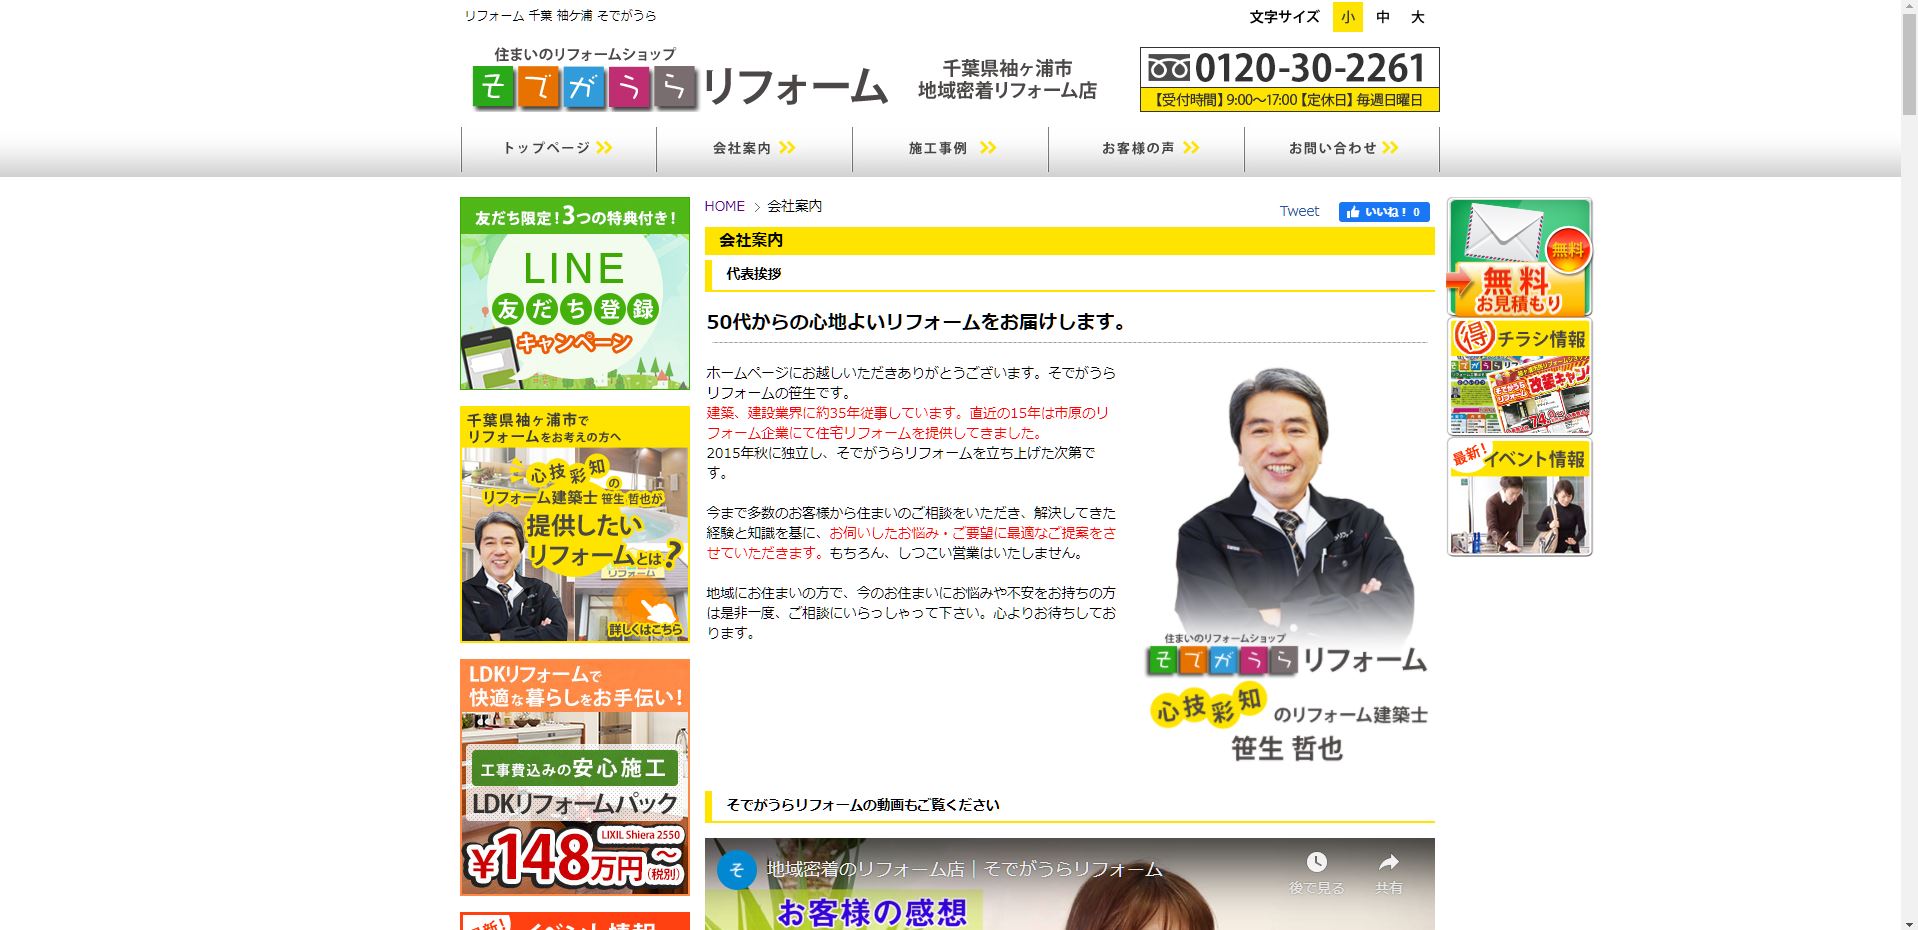
Task: Open 最新イベント情報 side banner
Action: point(1519,497)
